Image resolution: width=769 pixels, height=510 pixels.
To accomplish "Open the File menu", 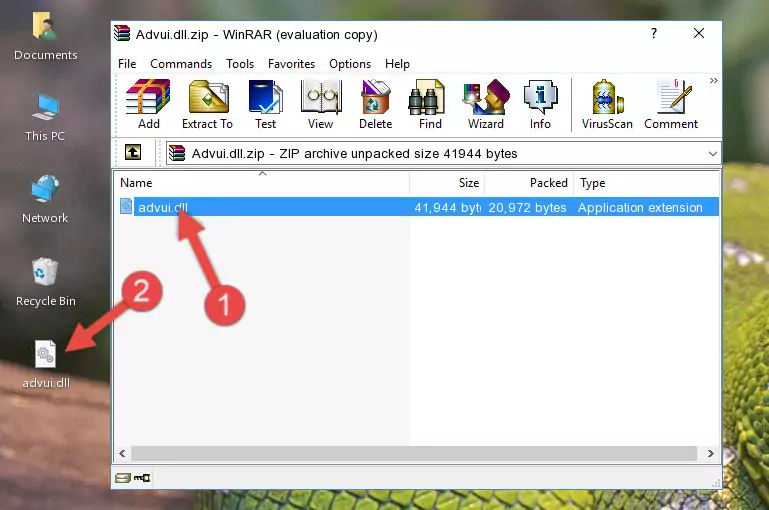I will pyautogui.click(x=127, y=64).
